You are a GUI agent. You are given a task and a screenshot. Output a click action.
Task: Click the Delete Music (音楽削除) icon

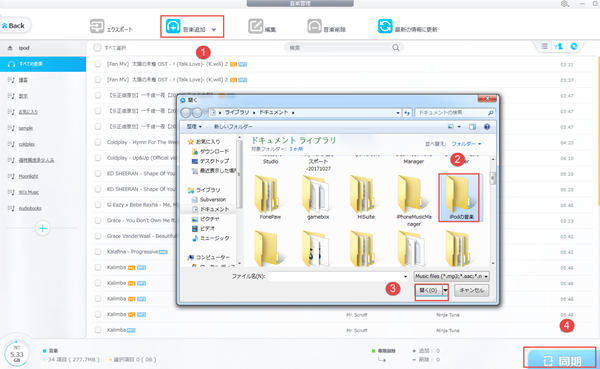tap(314, 26)
